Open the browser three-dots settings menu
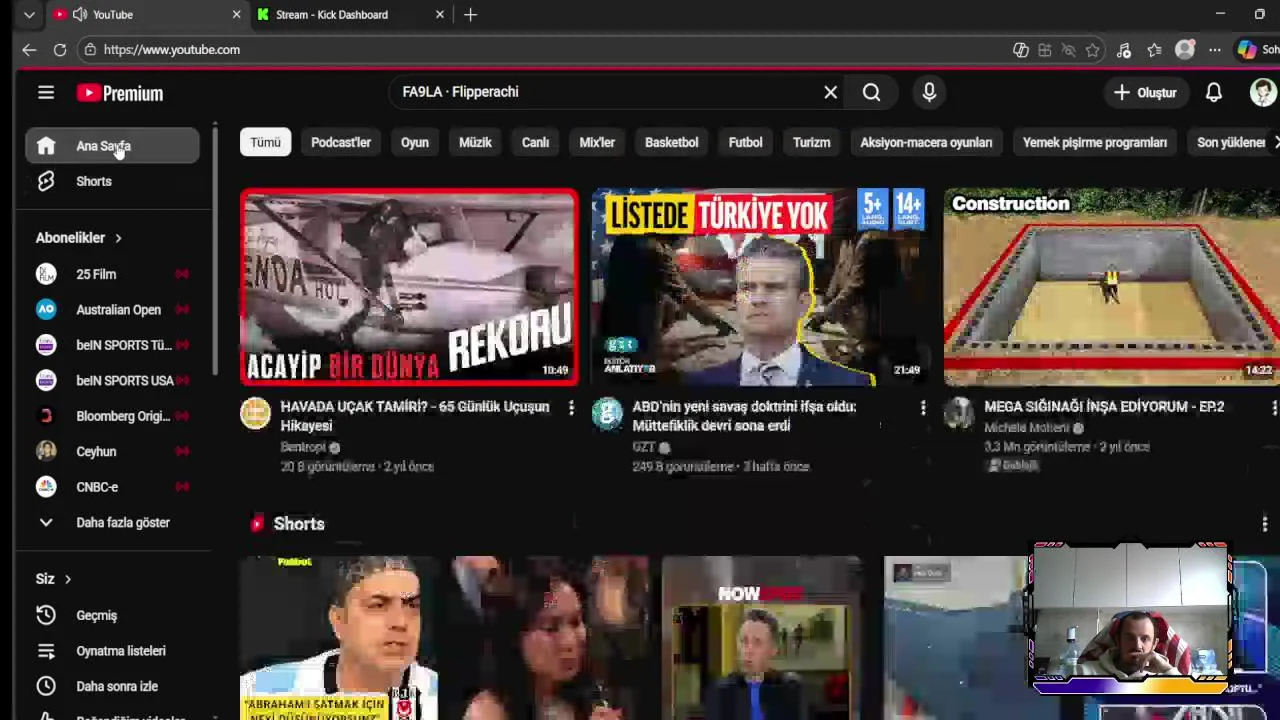Viewport: 1280px width, 720px height. [x=1214, y=50]
